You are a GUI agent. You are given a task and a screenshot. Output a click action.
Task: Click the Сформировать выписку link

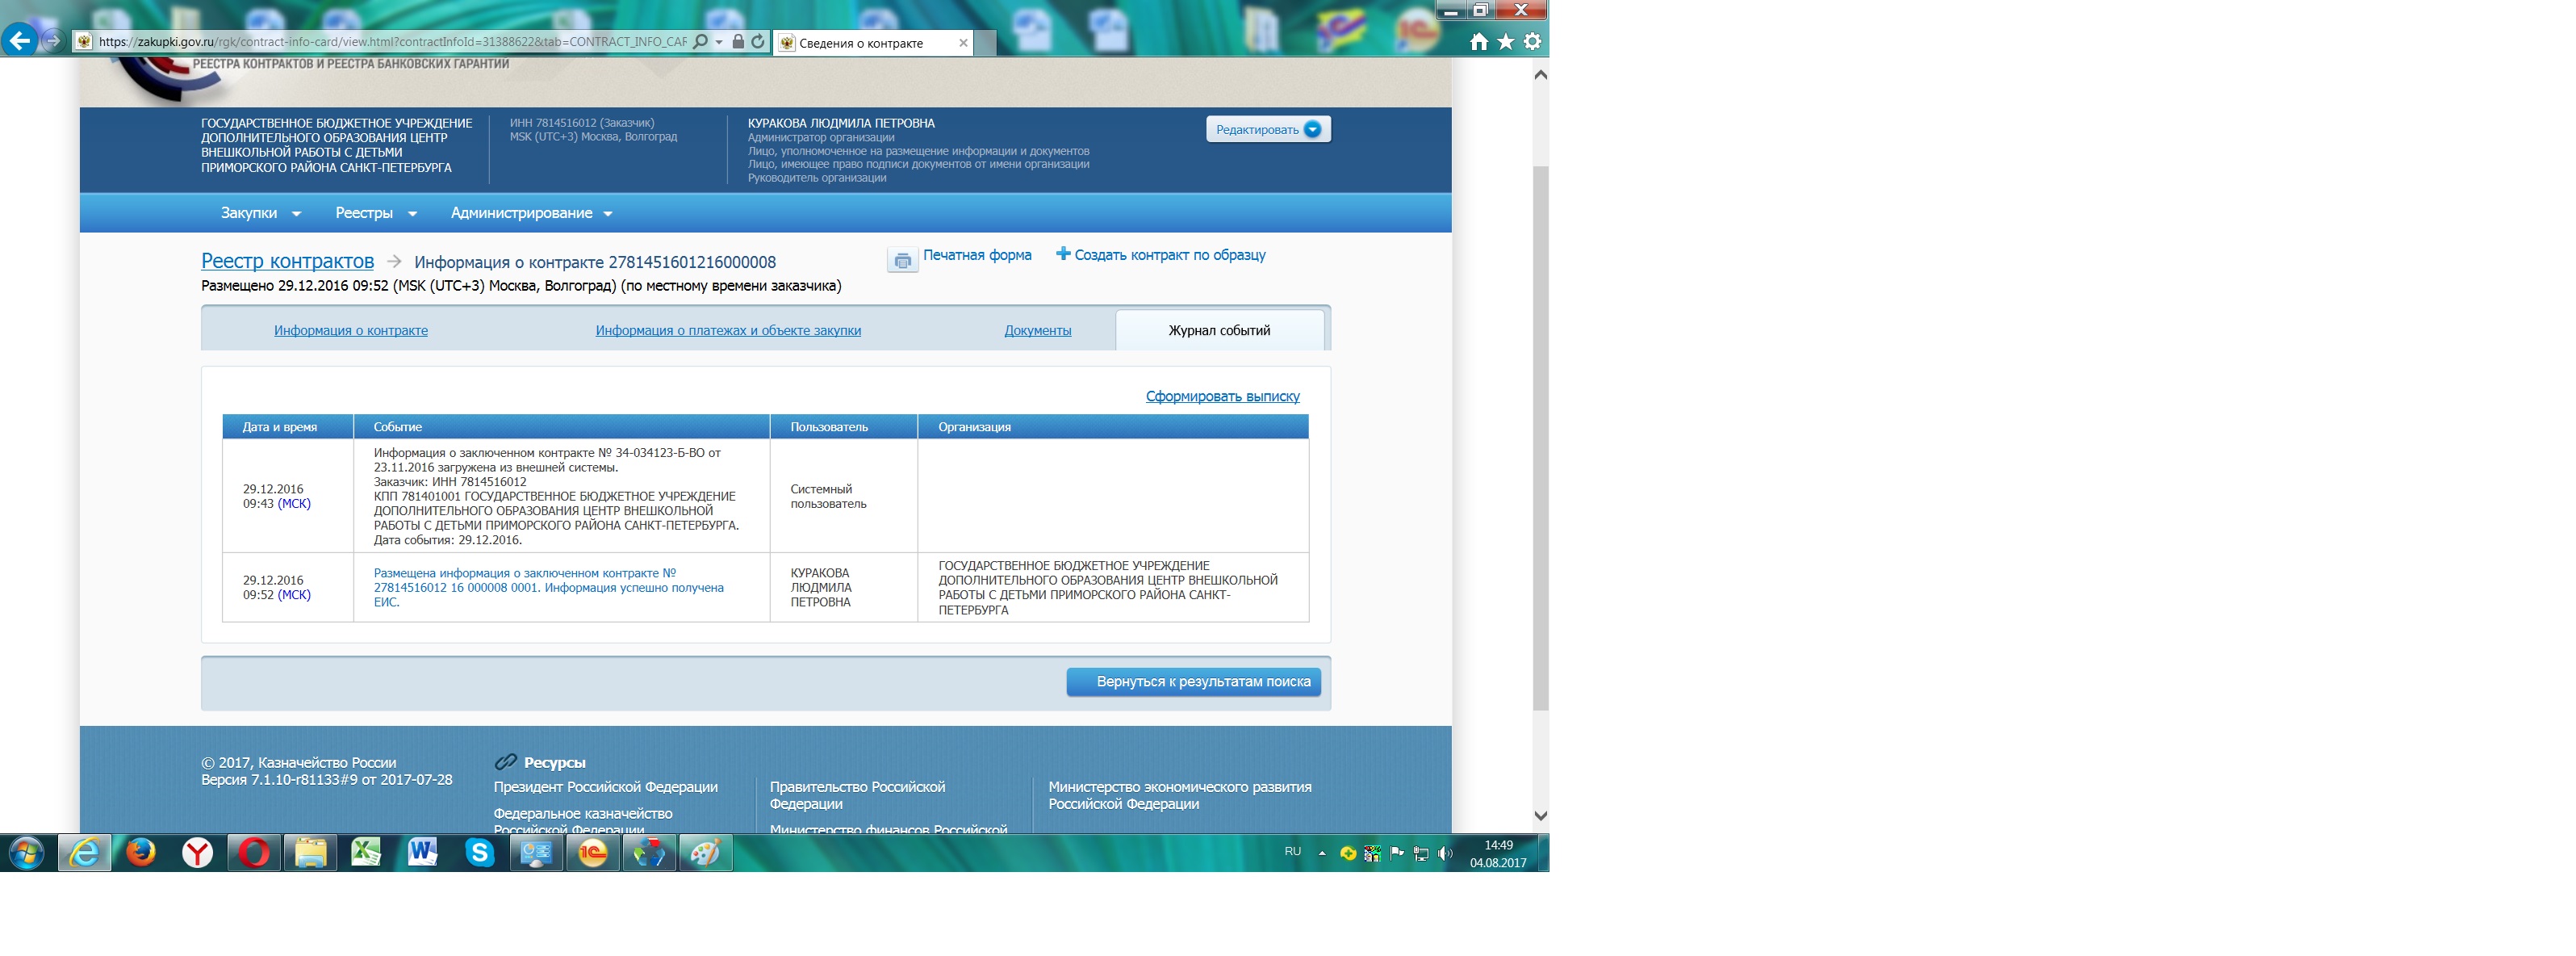(x=1222, y=397)
